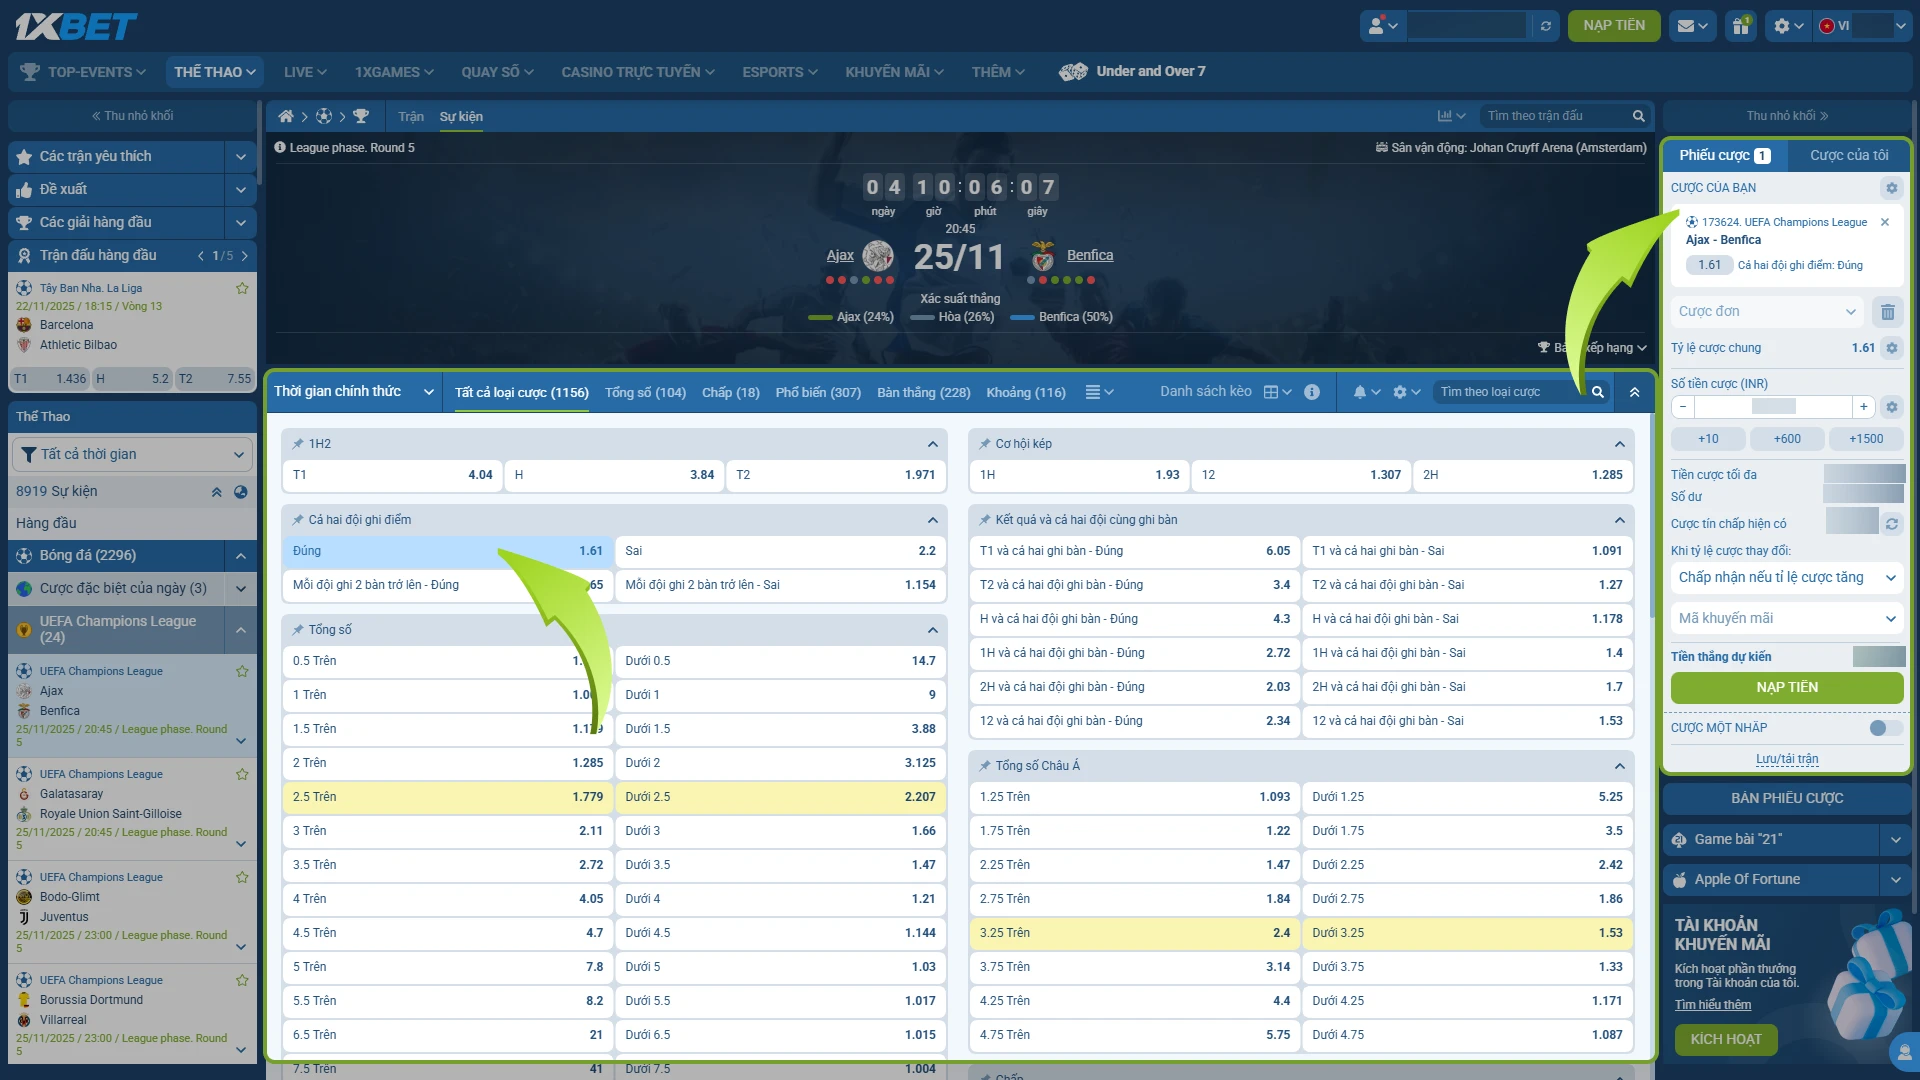Toggle the Cược một nhấp switch
1920x1080 pixels.
point(1886,728)
